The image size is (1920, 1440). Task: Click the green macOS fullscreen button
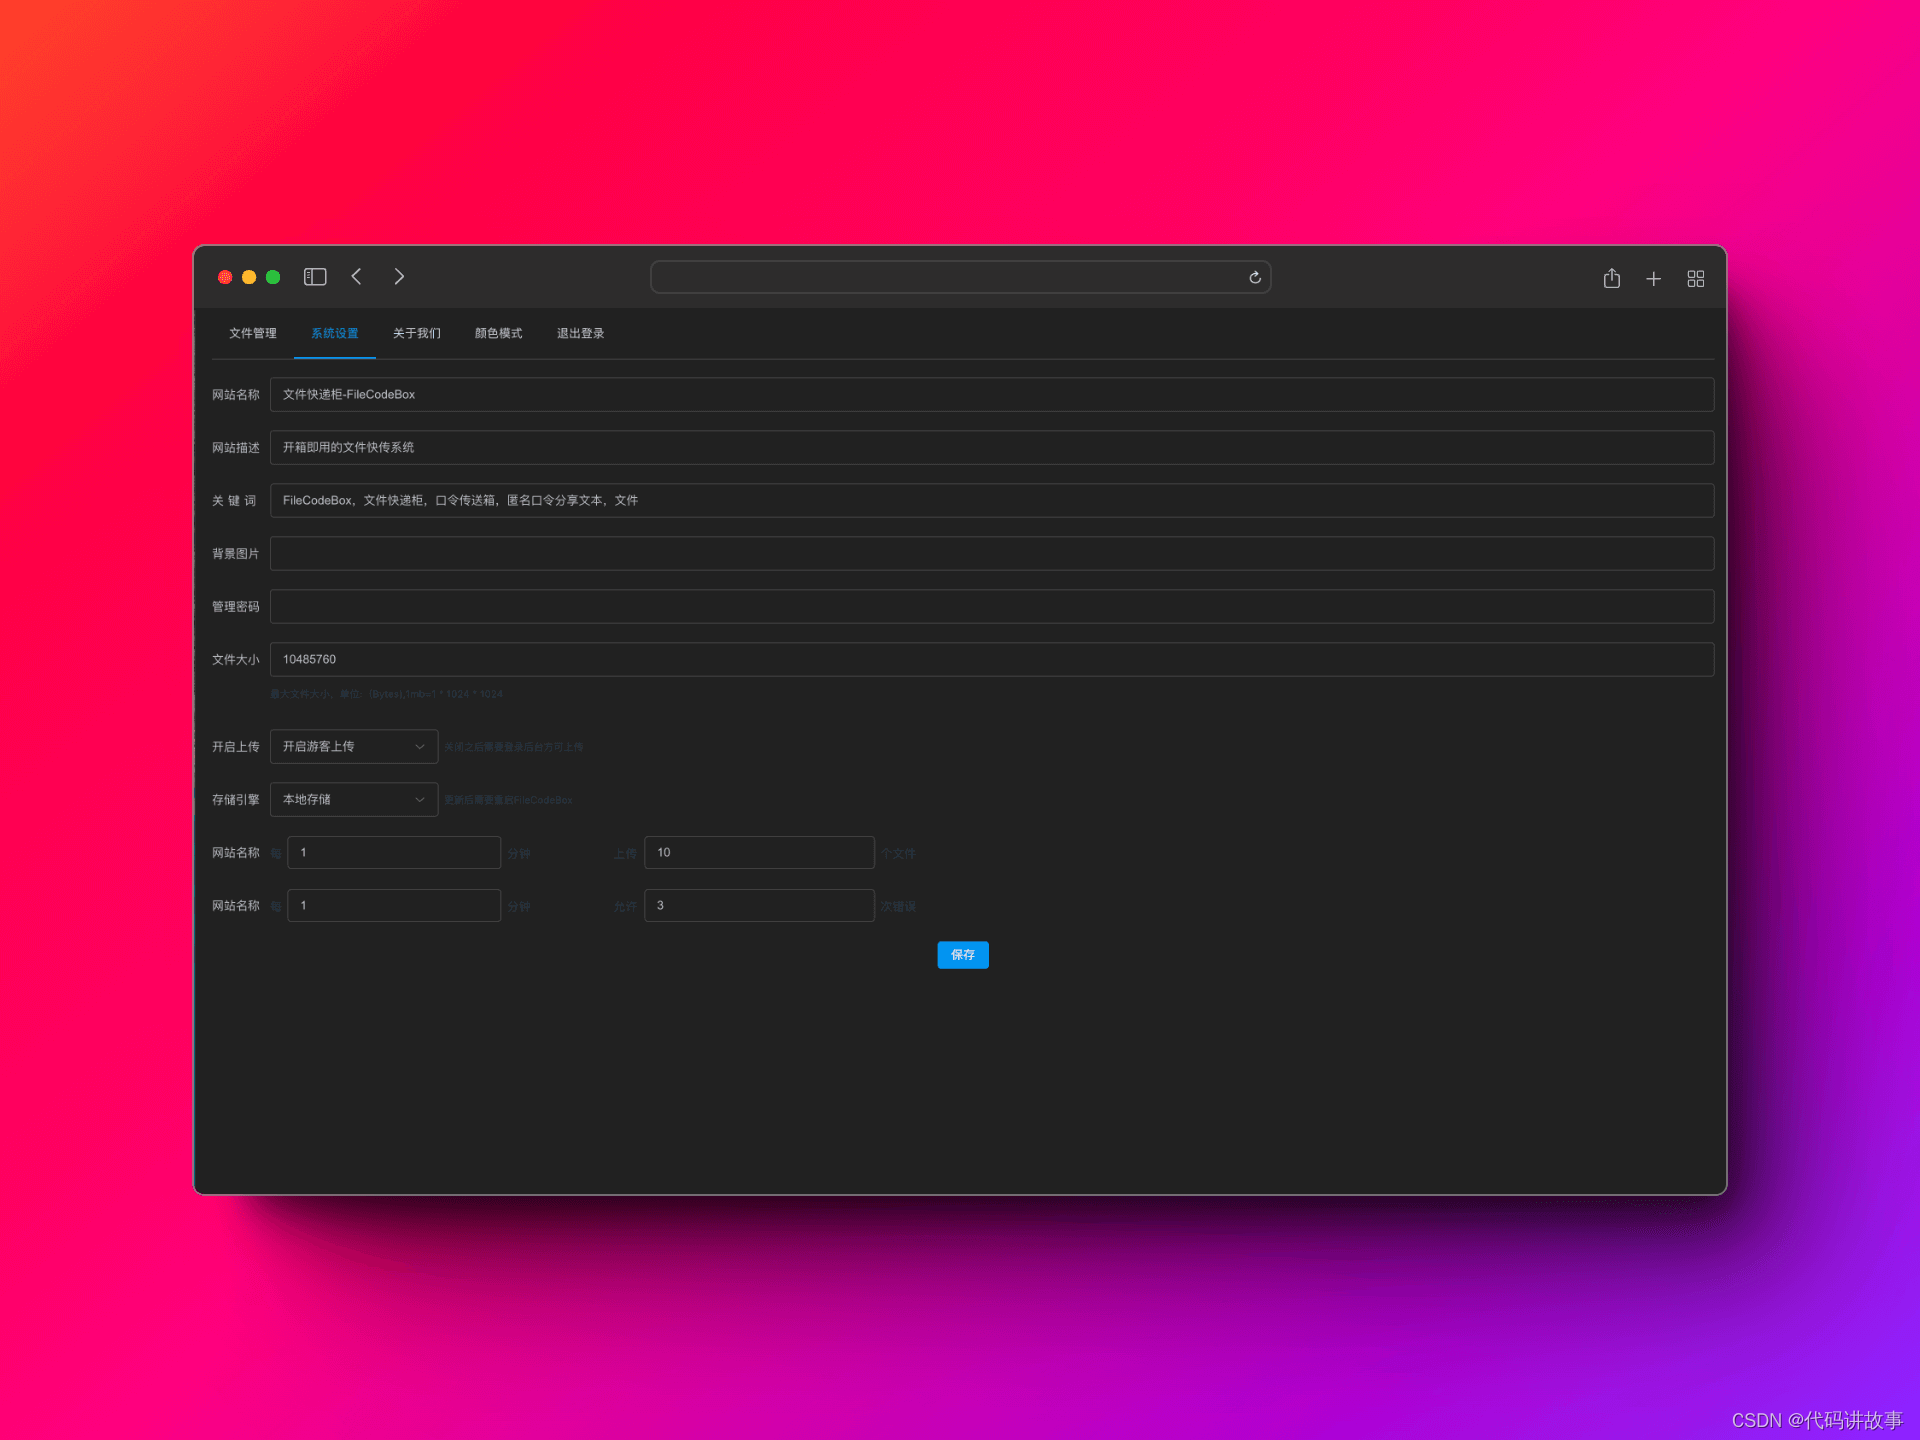point(273,277)
